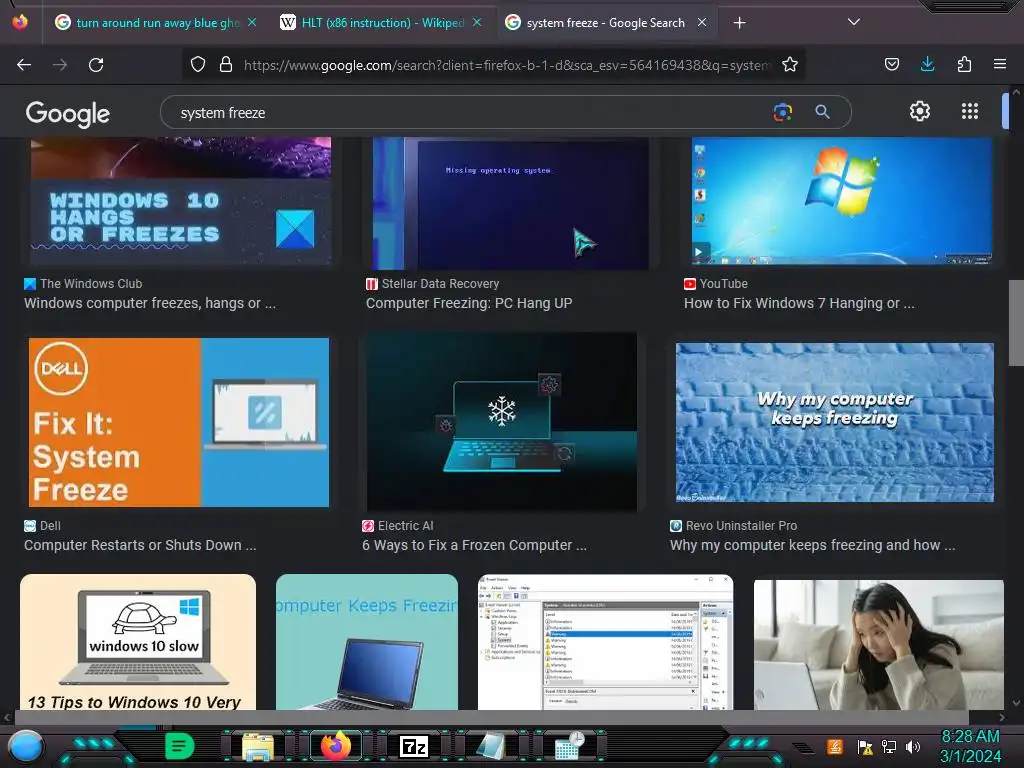
Task: Open the stressed woman photo result
Action: coord(878,645)
